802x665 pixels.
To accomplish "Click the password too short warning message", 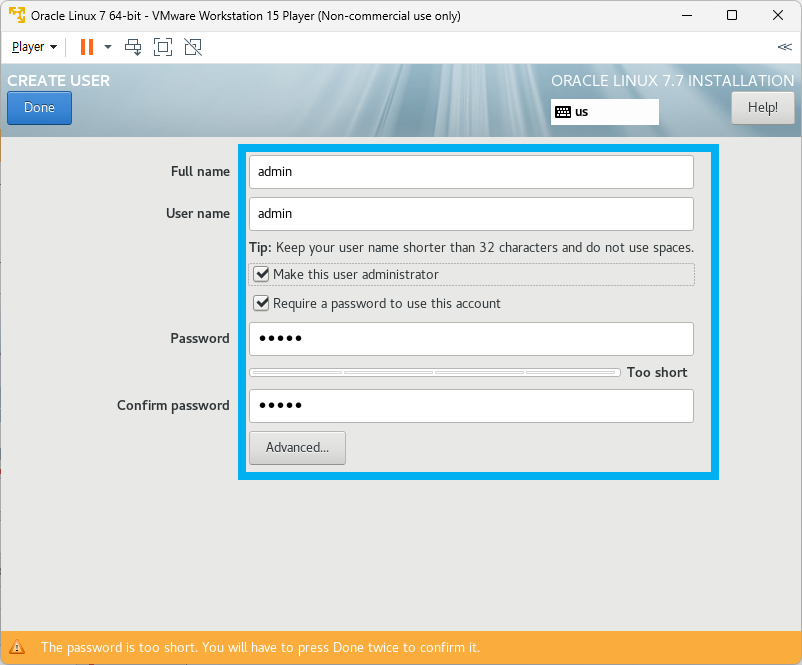I will click(x=260, y=648).
